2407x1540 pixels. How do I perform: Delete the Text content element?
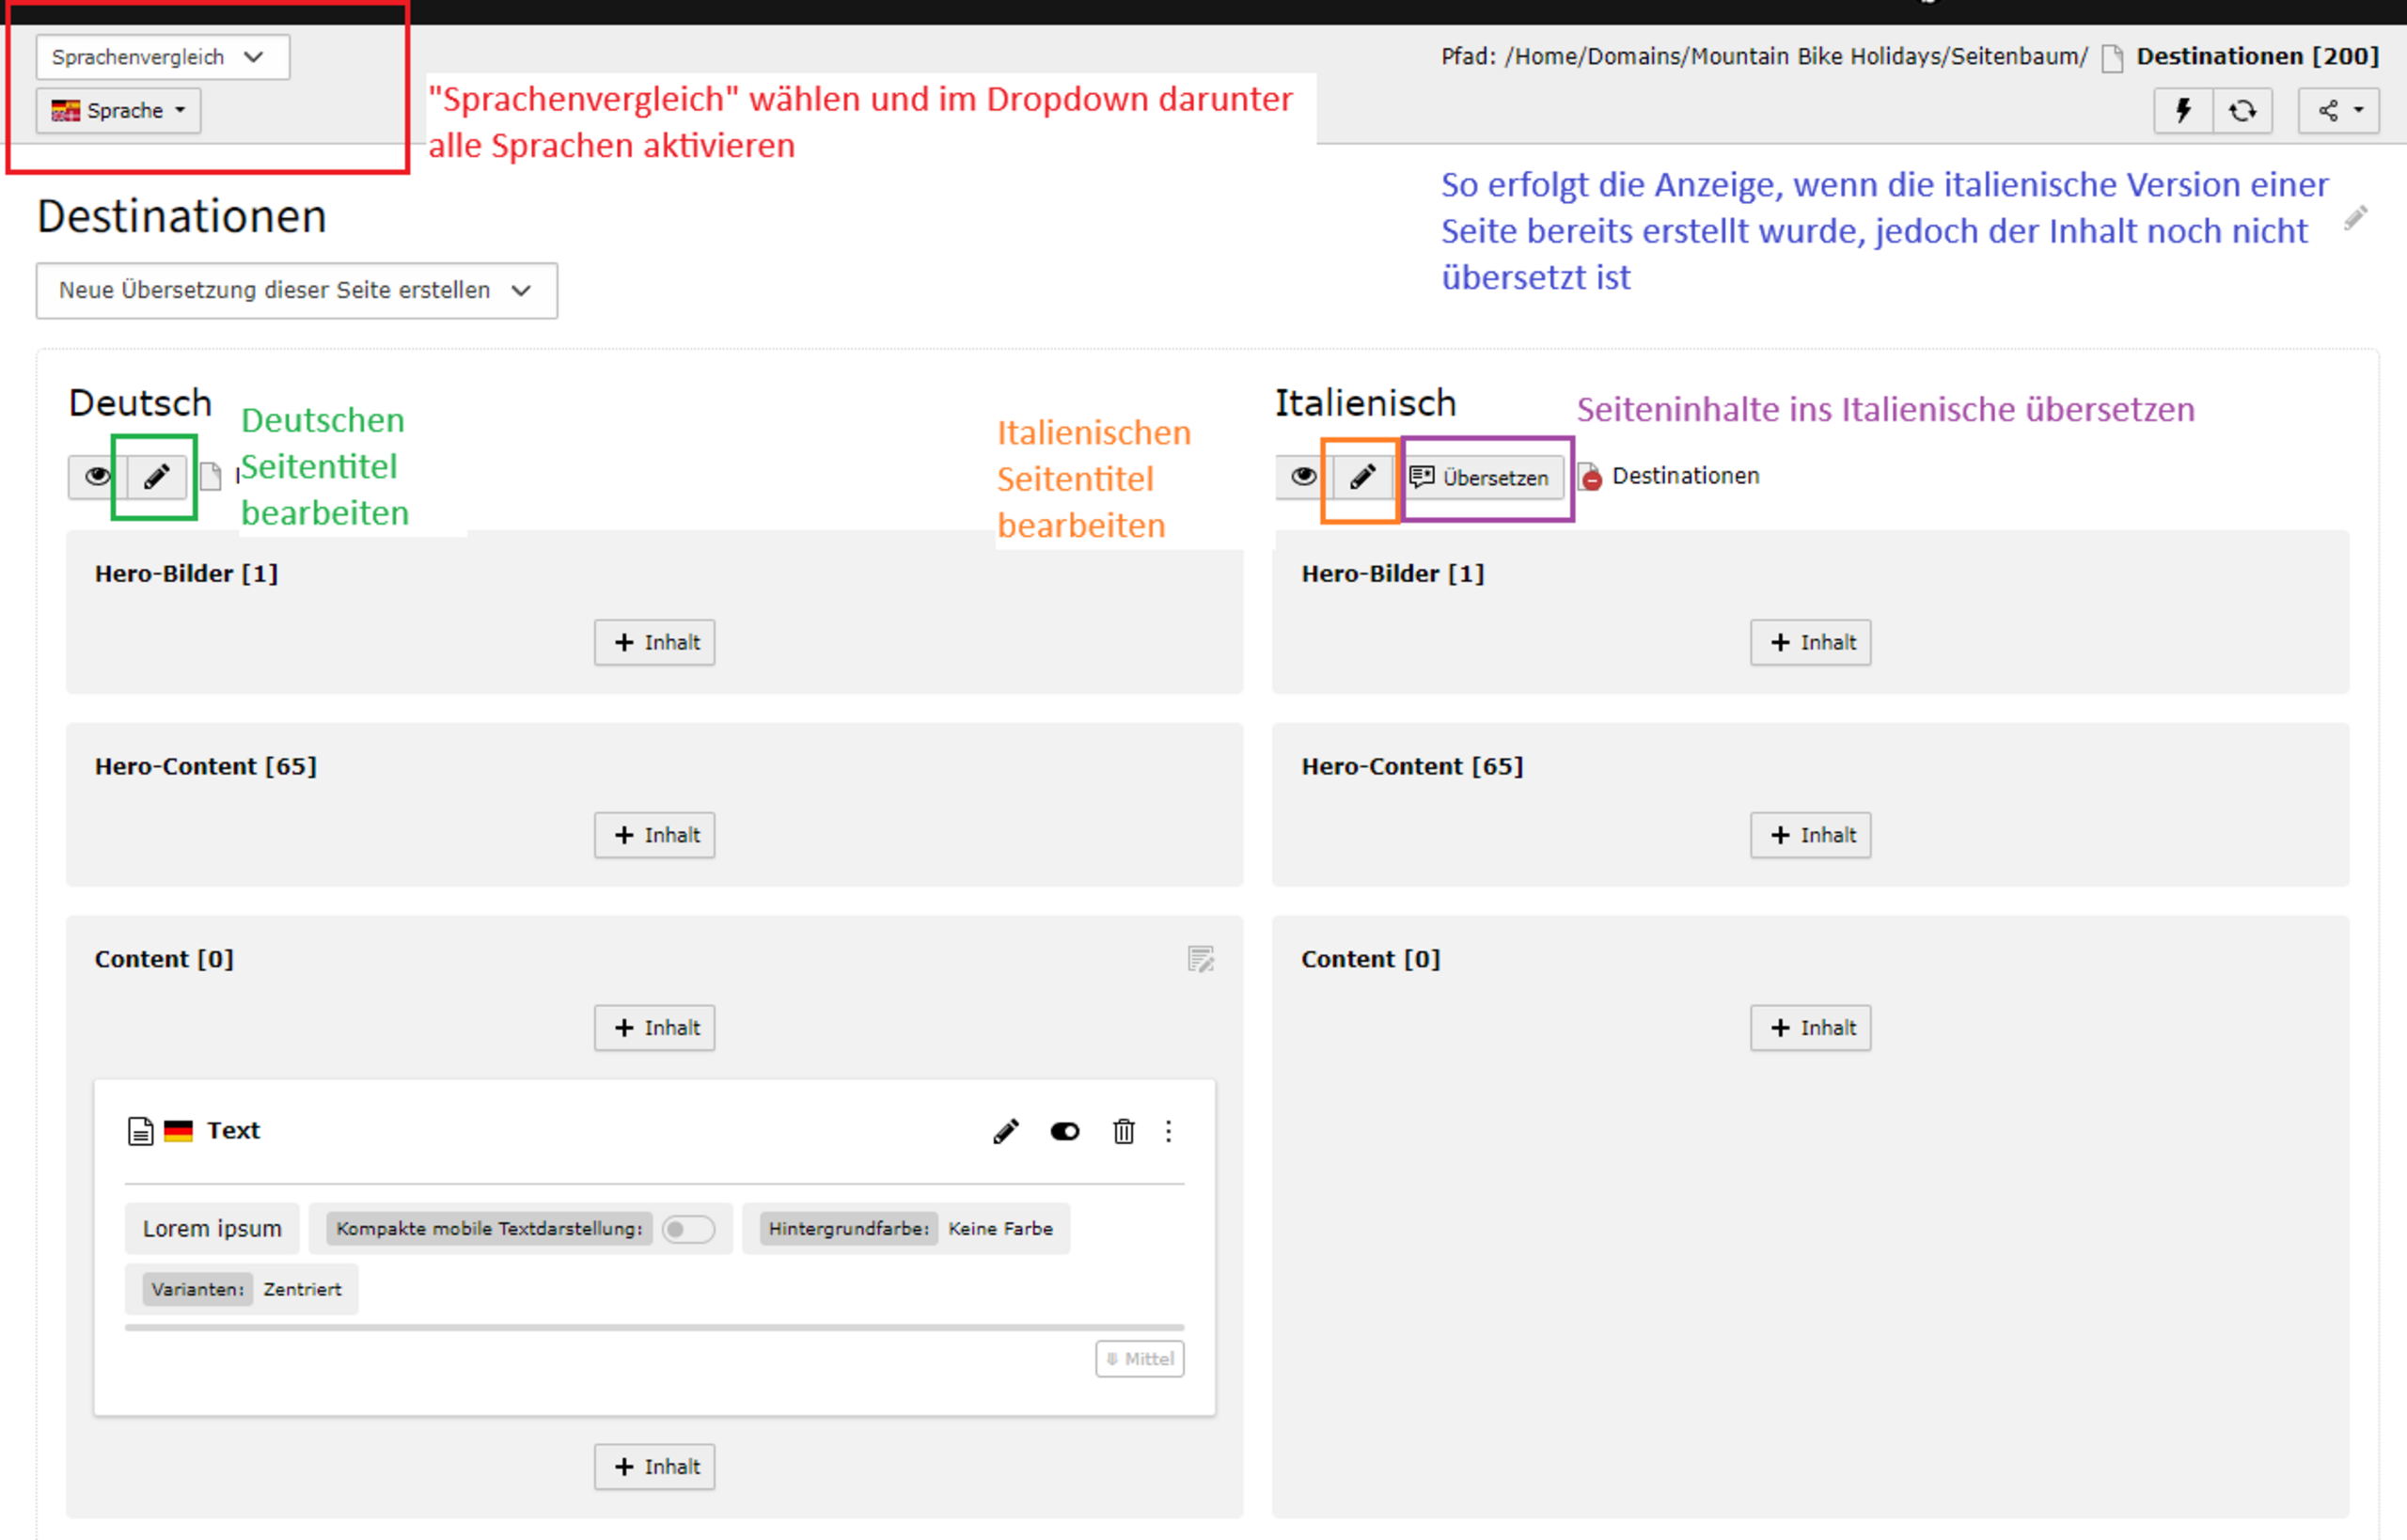pos(1123,1131)
